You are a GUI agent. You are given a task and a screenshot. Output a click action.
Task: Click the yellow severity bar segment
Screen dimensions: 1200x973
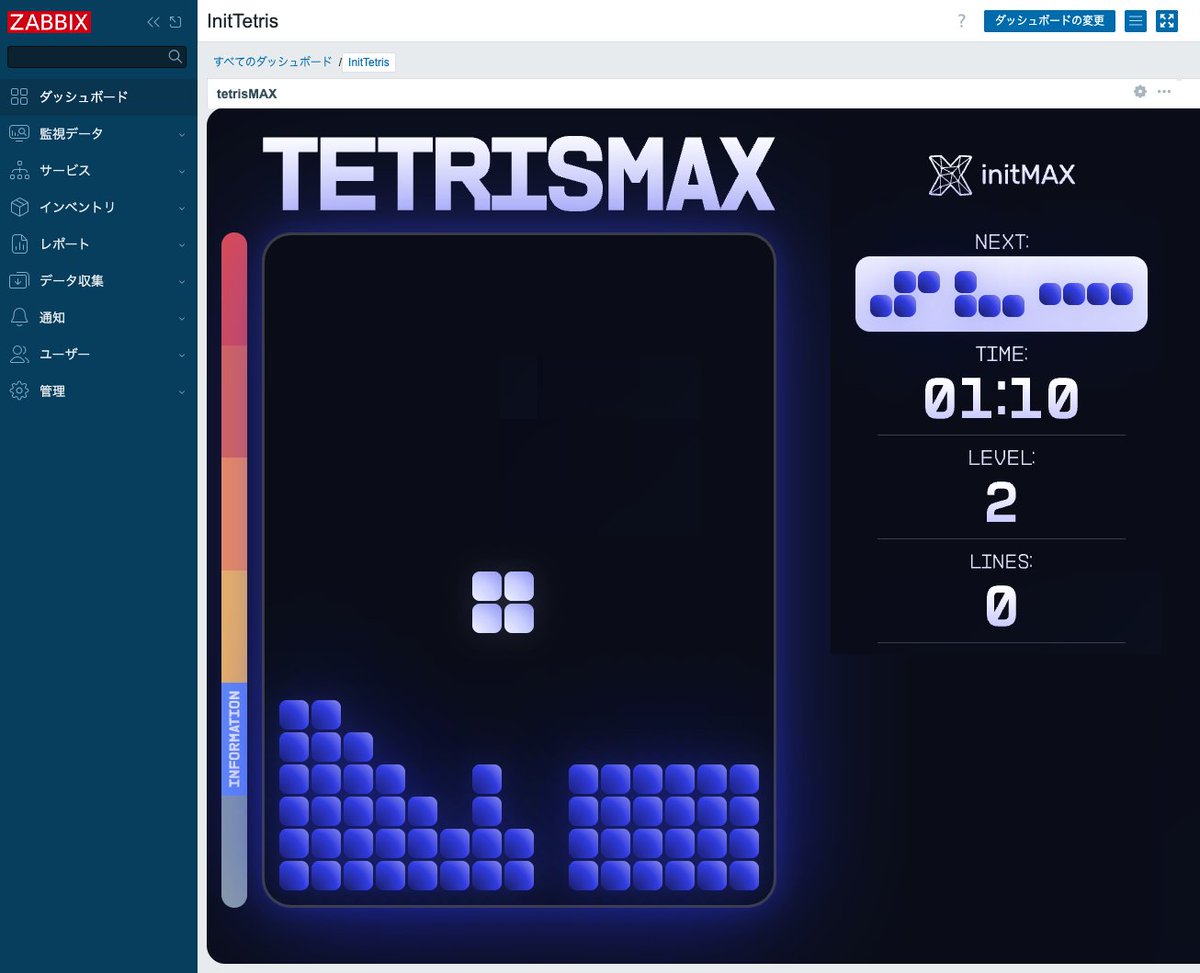pyautogui.click(x=234, y=627)
